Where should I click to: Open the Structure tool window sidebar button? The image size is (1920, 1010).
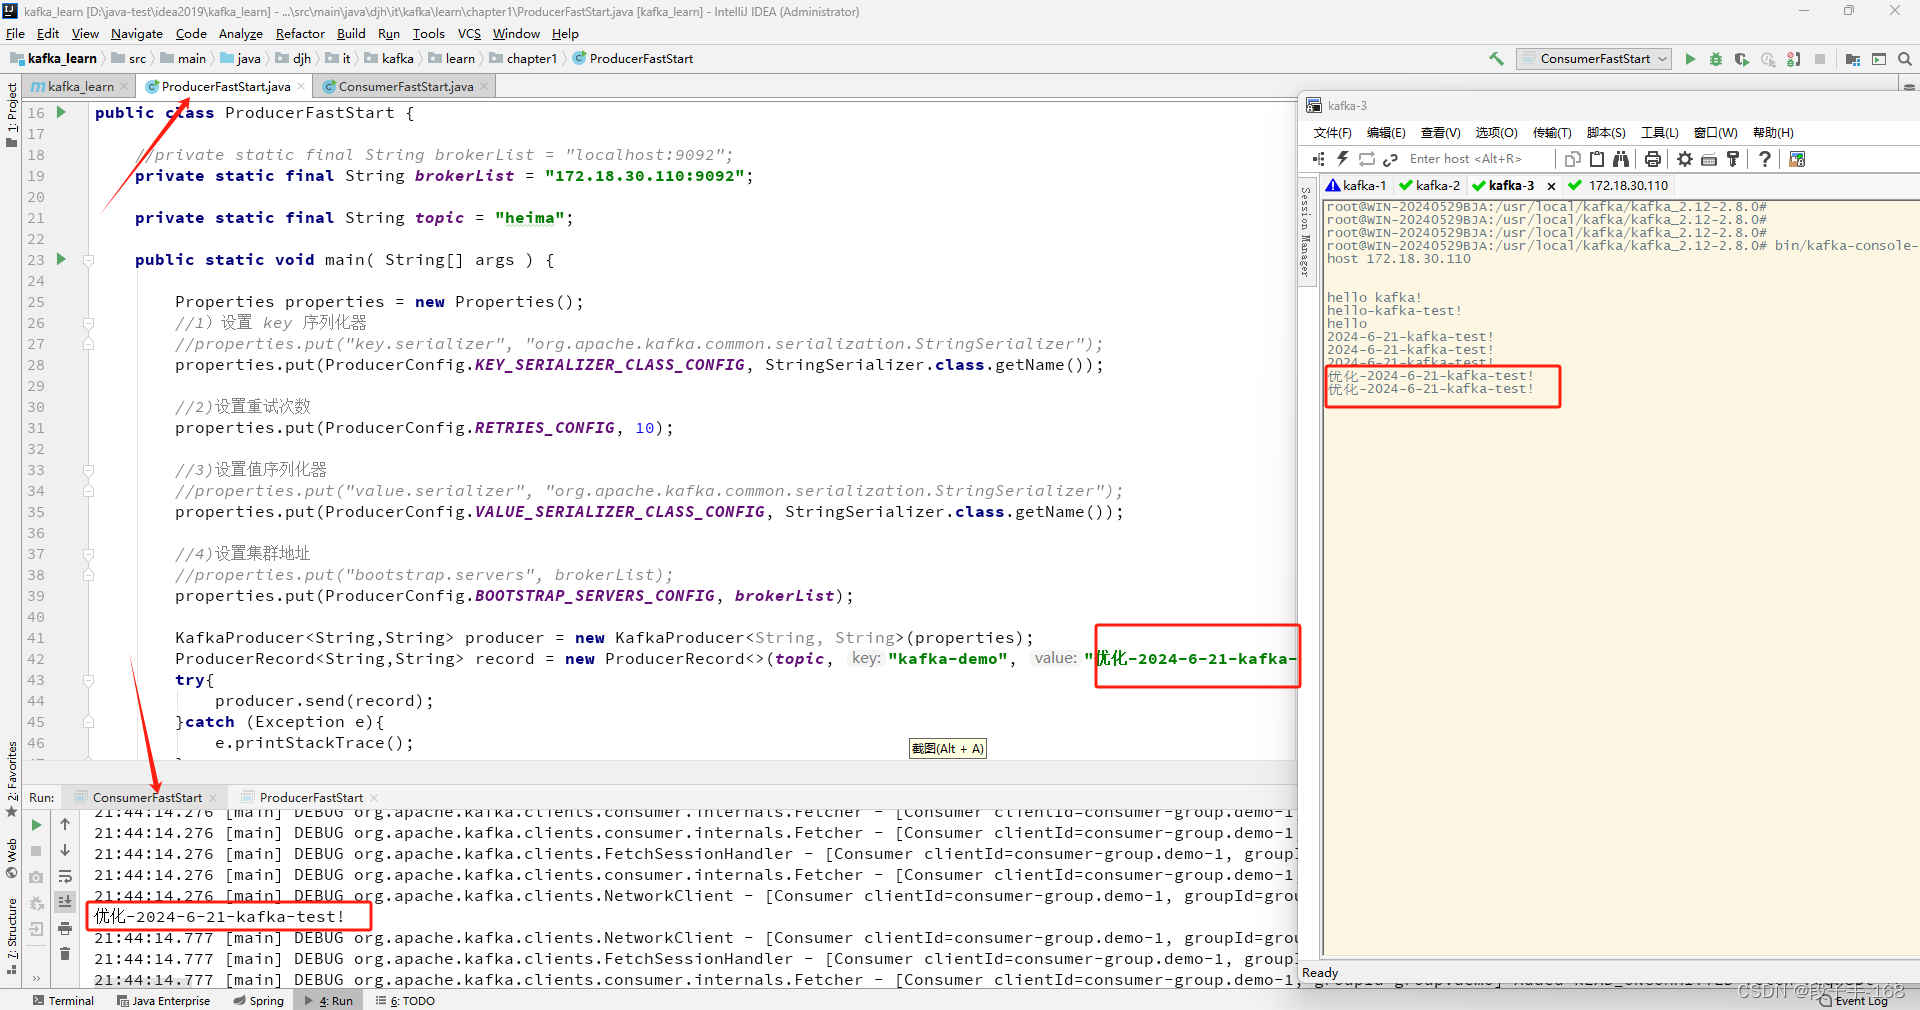[x=12, y=936]
